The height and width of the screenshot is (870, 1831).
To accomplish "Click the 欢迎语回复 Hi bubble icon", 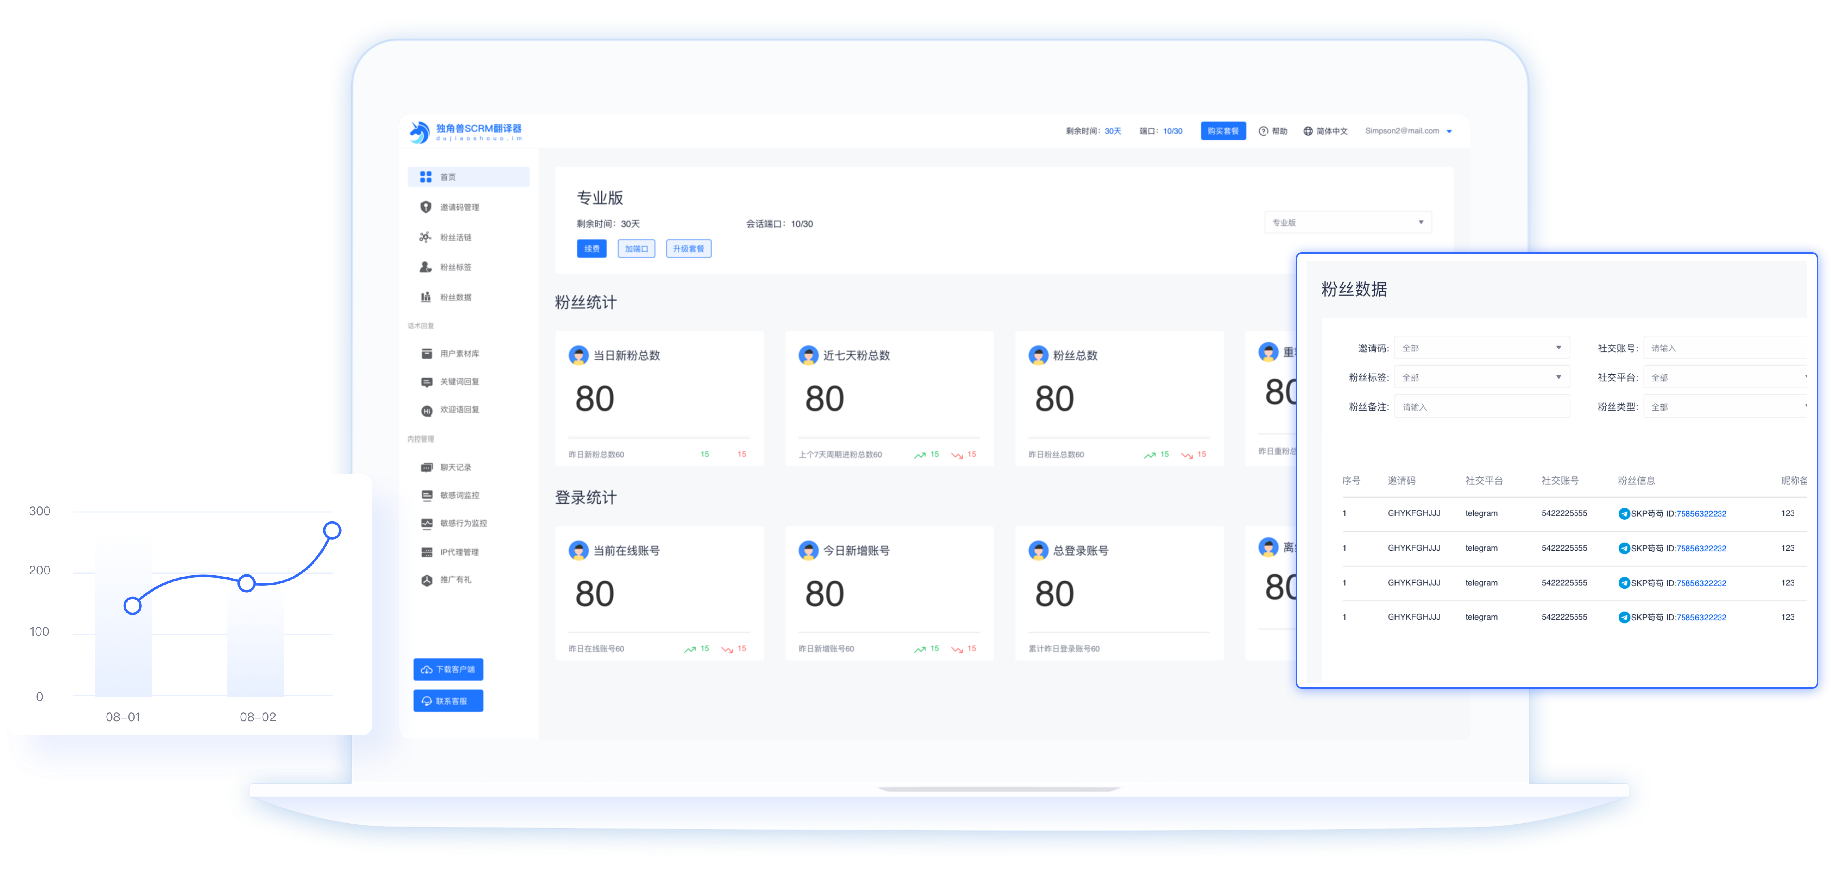I will click(x=427, y=410).
